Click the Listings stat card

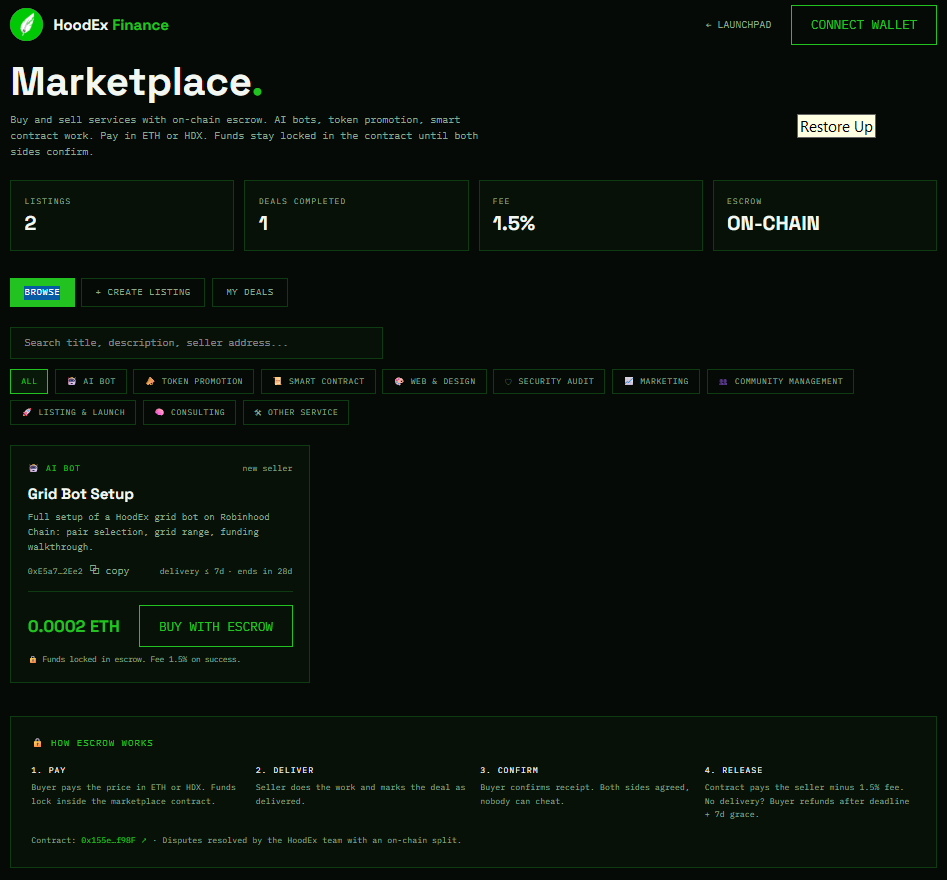pos(122,216)
